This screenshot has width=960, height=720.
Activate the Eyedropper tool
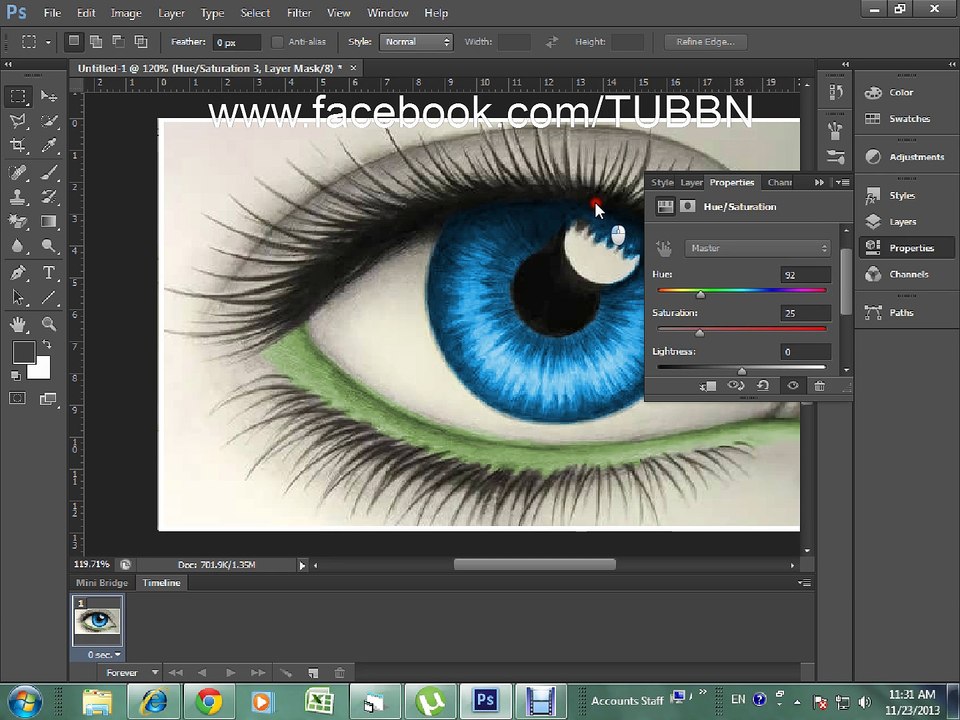[49, 145]
